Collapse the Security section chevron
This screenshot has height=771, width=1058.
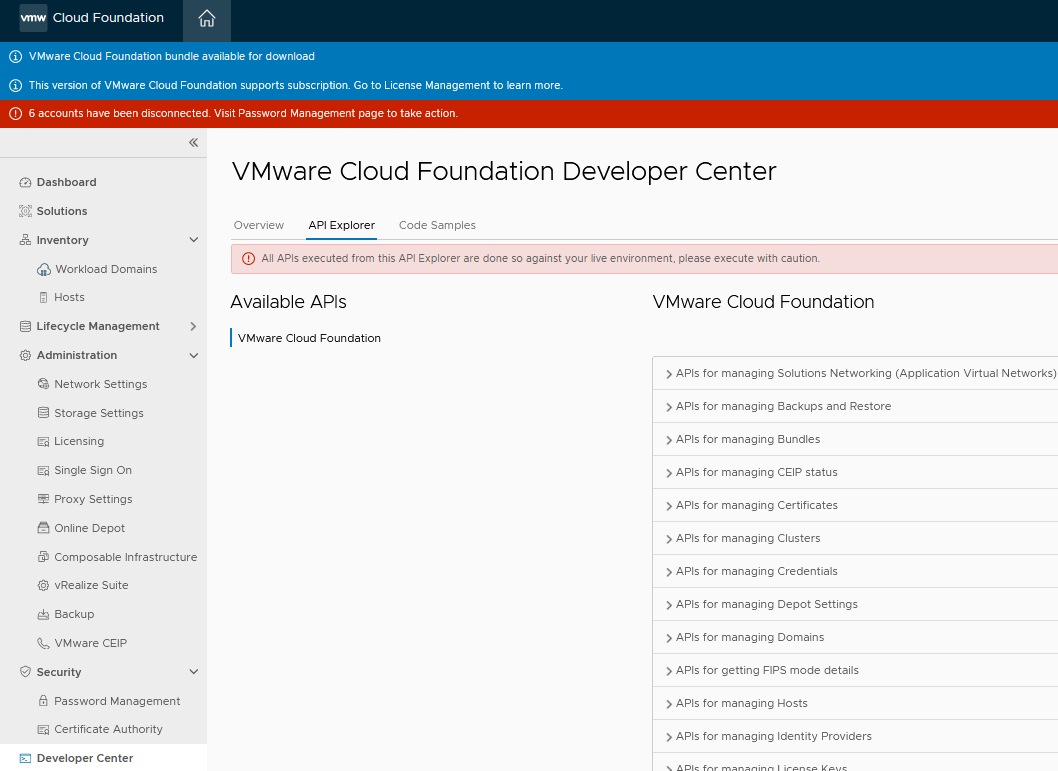click(x=194, y=672)
